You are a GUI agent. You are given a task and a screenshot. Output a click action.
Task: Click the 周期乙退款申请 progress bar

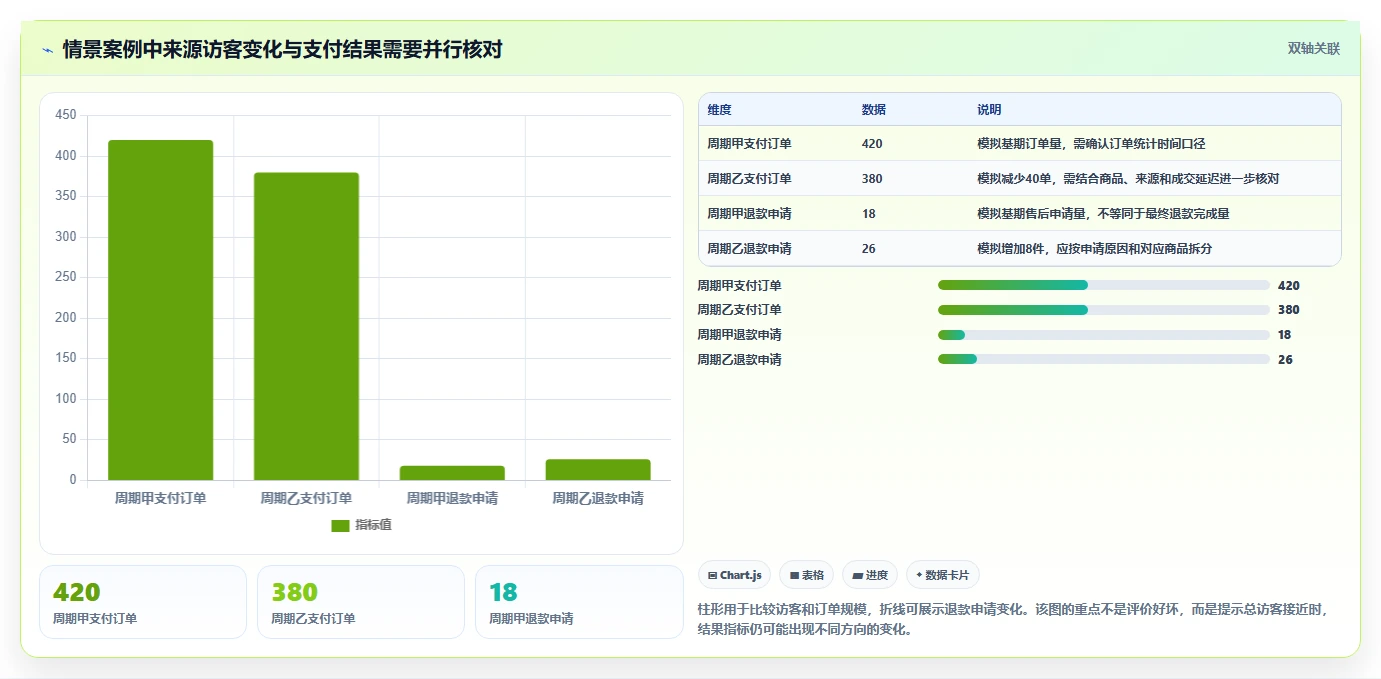pos(1104,359)
